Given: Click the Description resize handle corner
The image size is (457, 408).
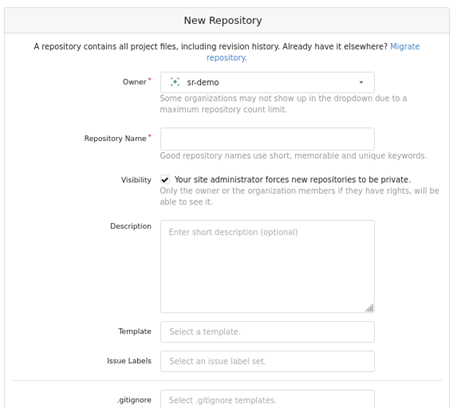Looking at the screenshot, I should click(x=370, y=308).
